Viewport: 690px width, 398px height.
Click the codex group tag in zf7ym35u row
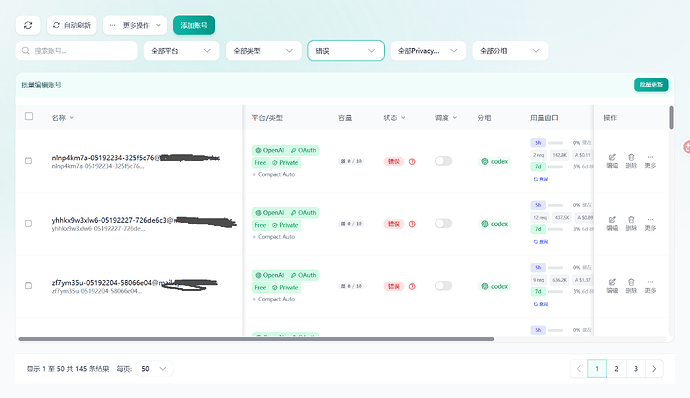tap(495, 287)
